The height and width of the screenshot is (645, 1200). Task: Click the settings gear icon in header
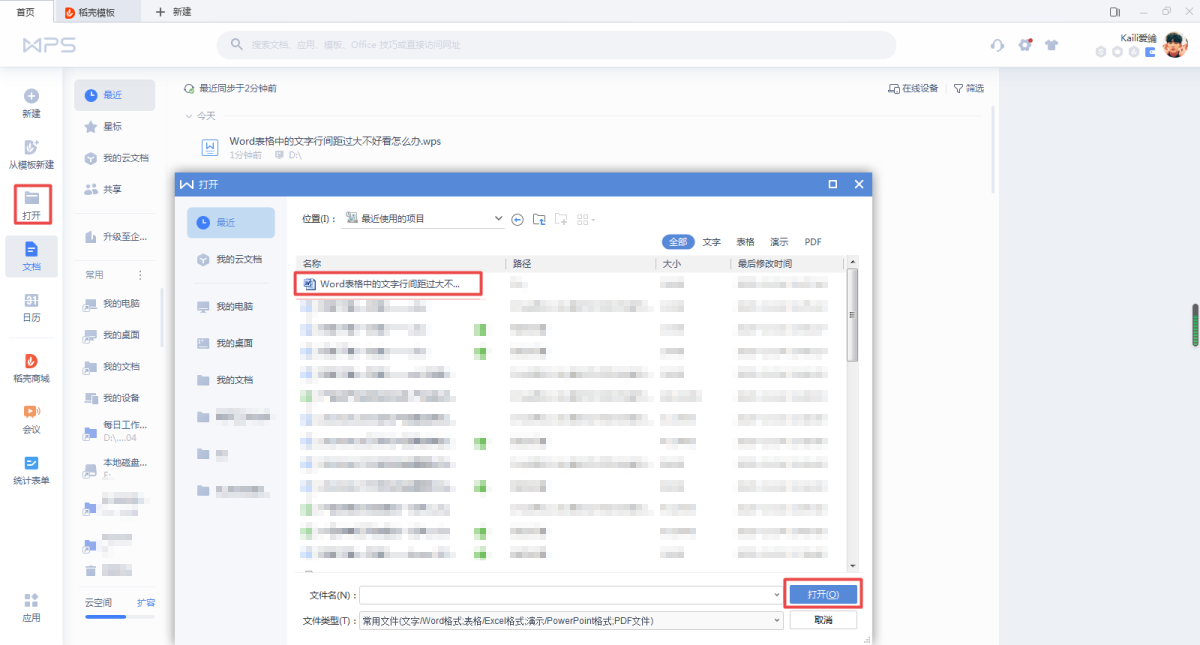(1025, 45)
